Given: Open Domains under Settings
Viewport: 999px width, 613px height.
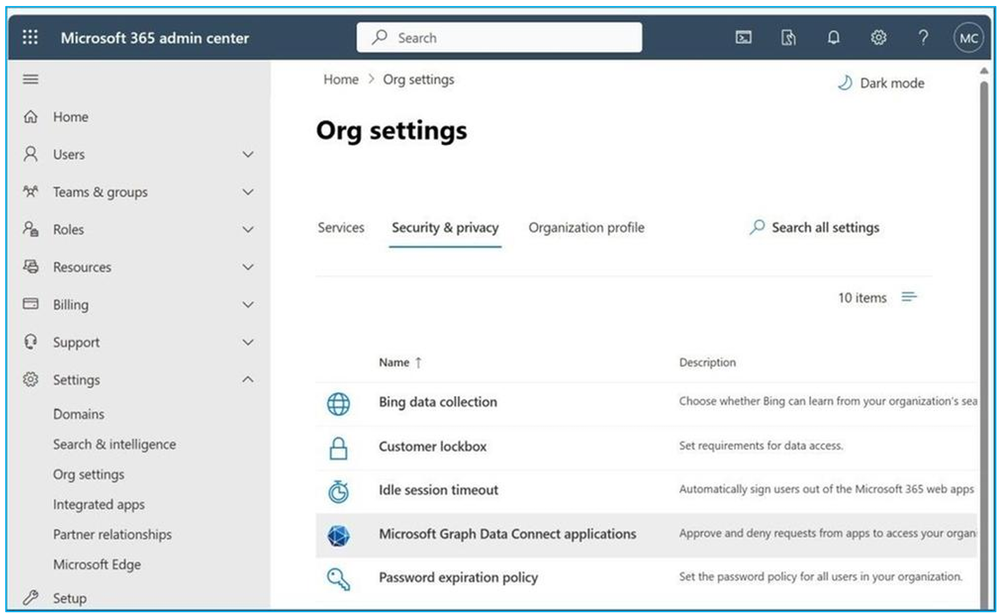Looking at the screenshot, I should click(x=78, y=414).
